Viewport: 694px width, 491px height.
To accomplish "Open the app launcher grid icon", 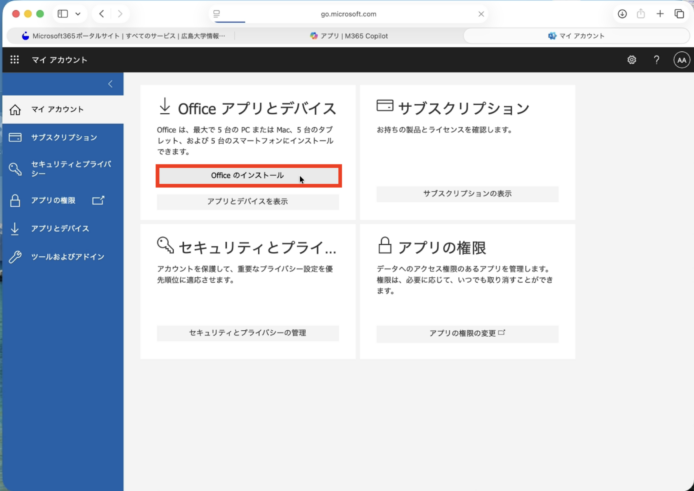I will [15, 60].
